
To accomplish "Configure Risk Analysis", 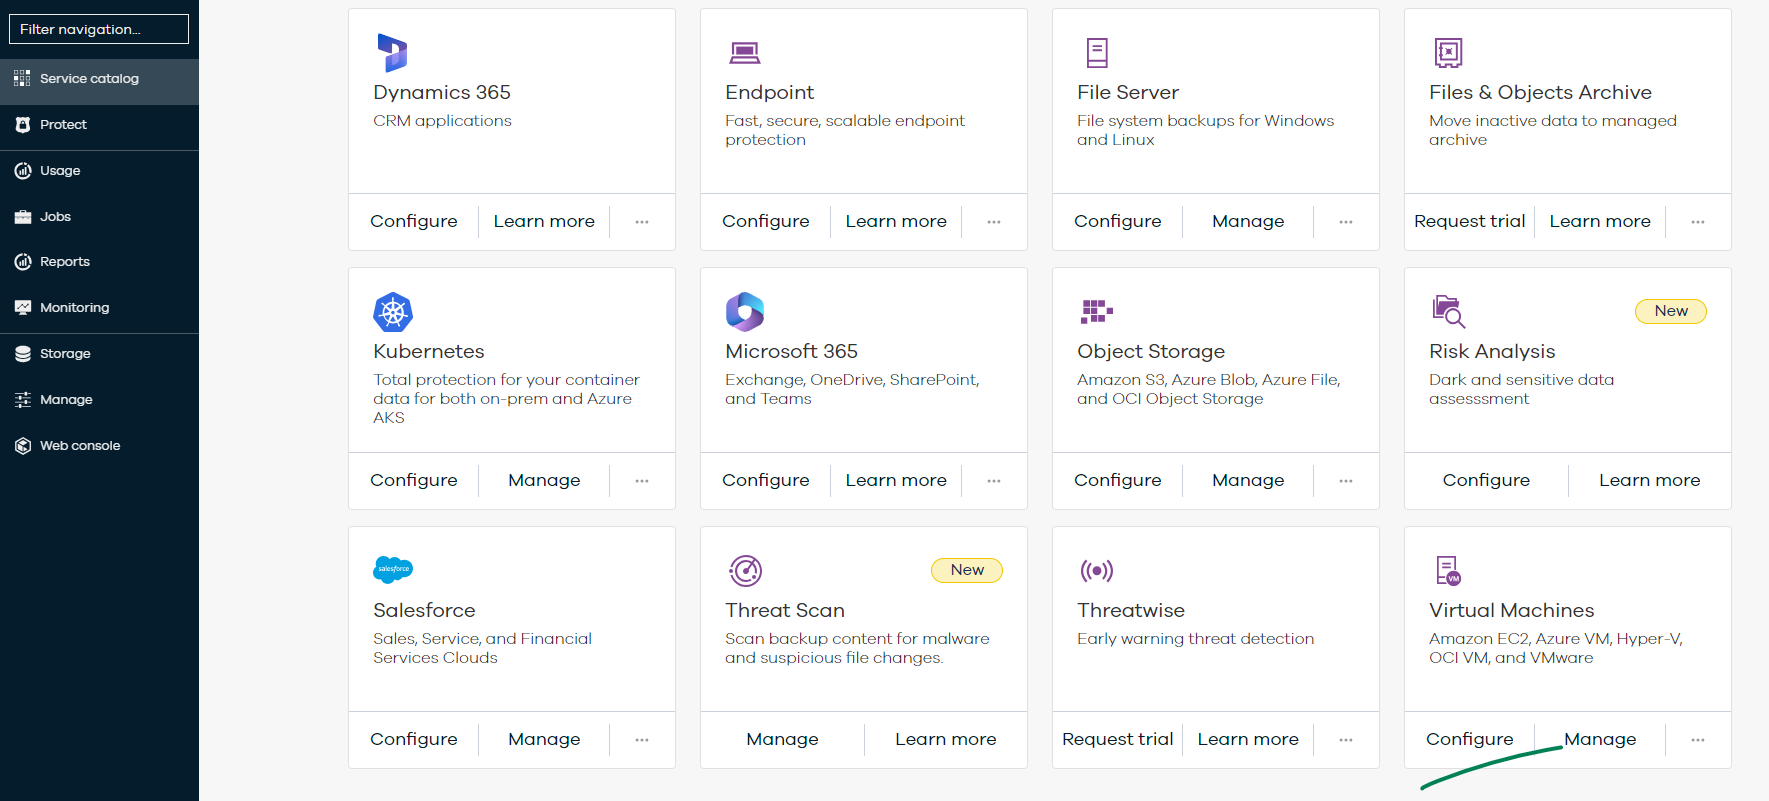I will pos(1486,481).
